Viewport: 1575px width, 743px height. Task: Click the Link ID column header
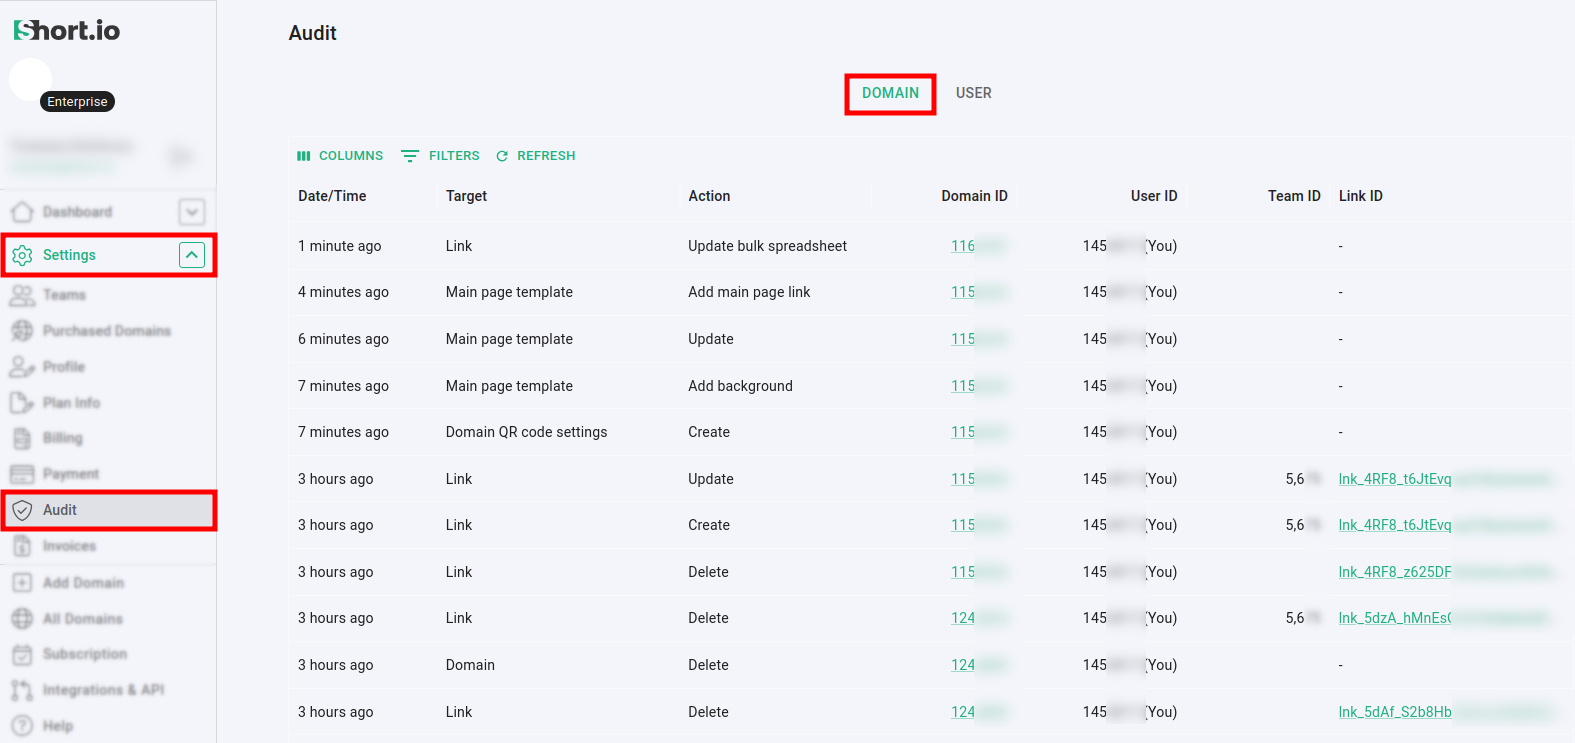(x=1361, y=196)
